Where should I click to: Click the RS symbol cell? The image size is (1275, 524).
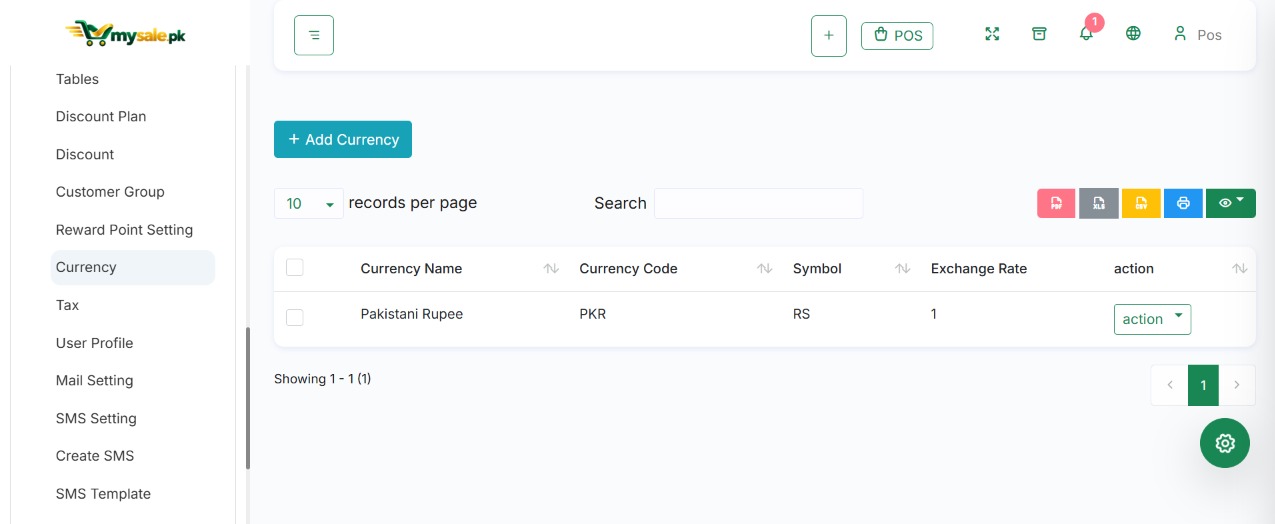(801, 314)
